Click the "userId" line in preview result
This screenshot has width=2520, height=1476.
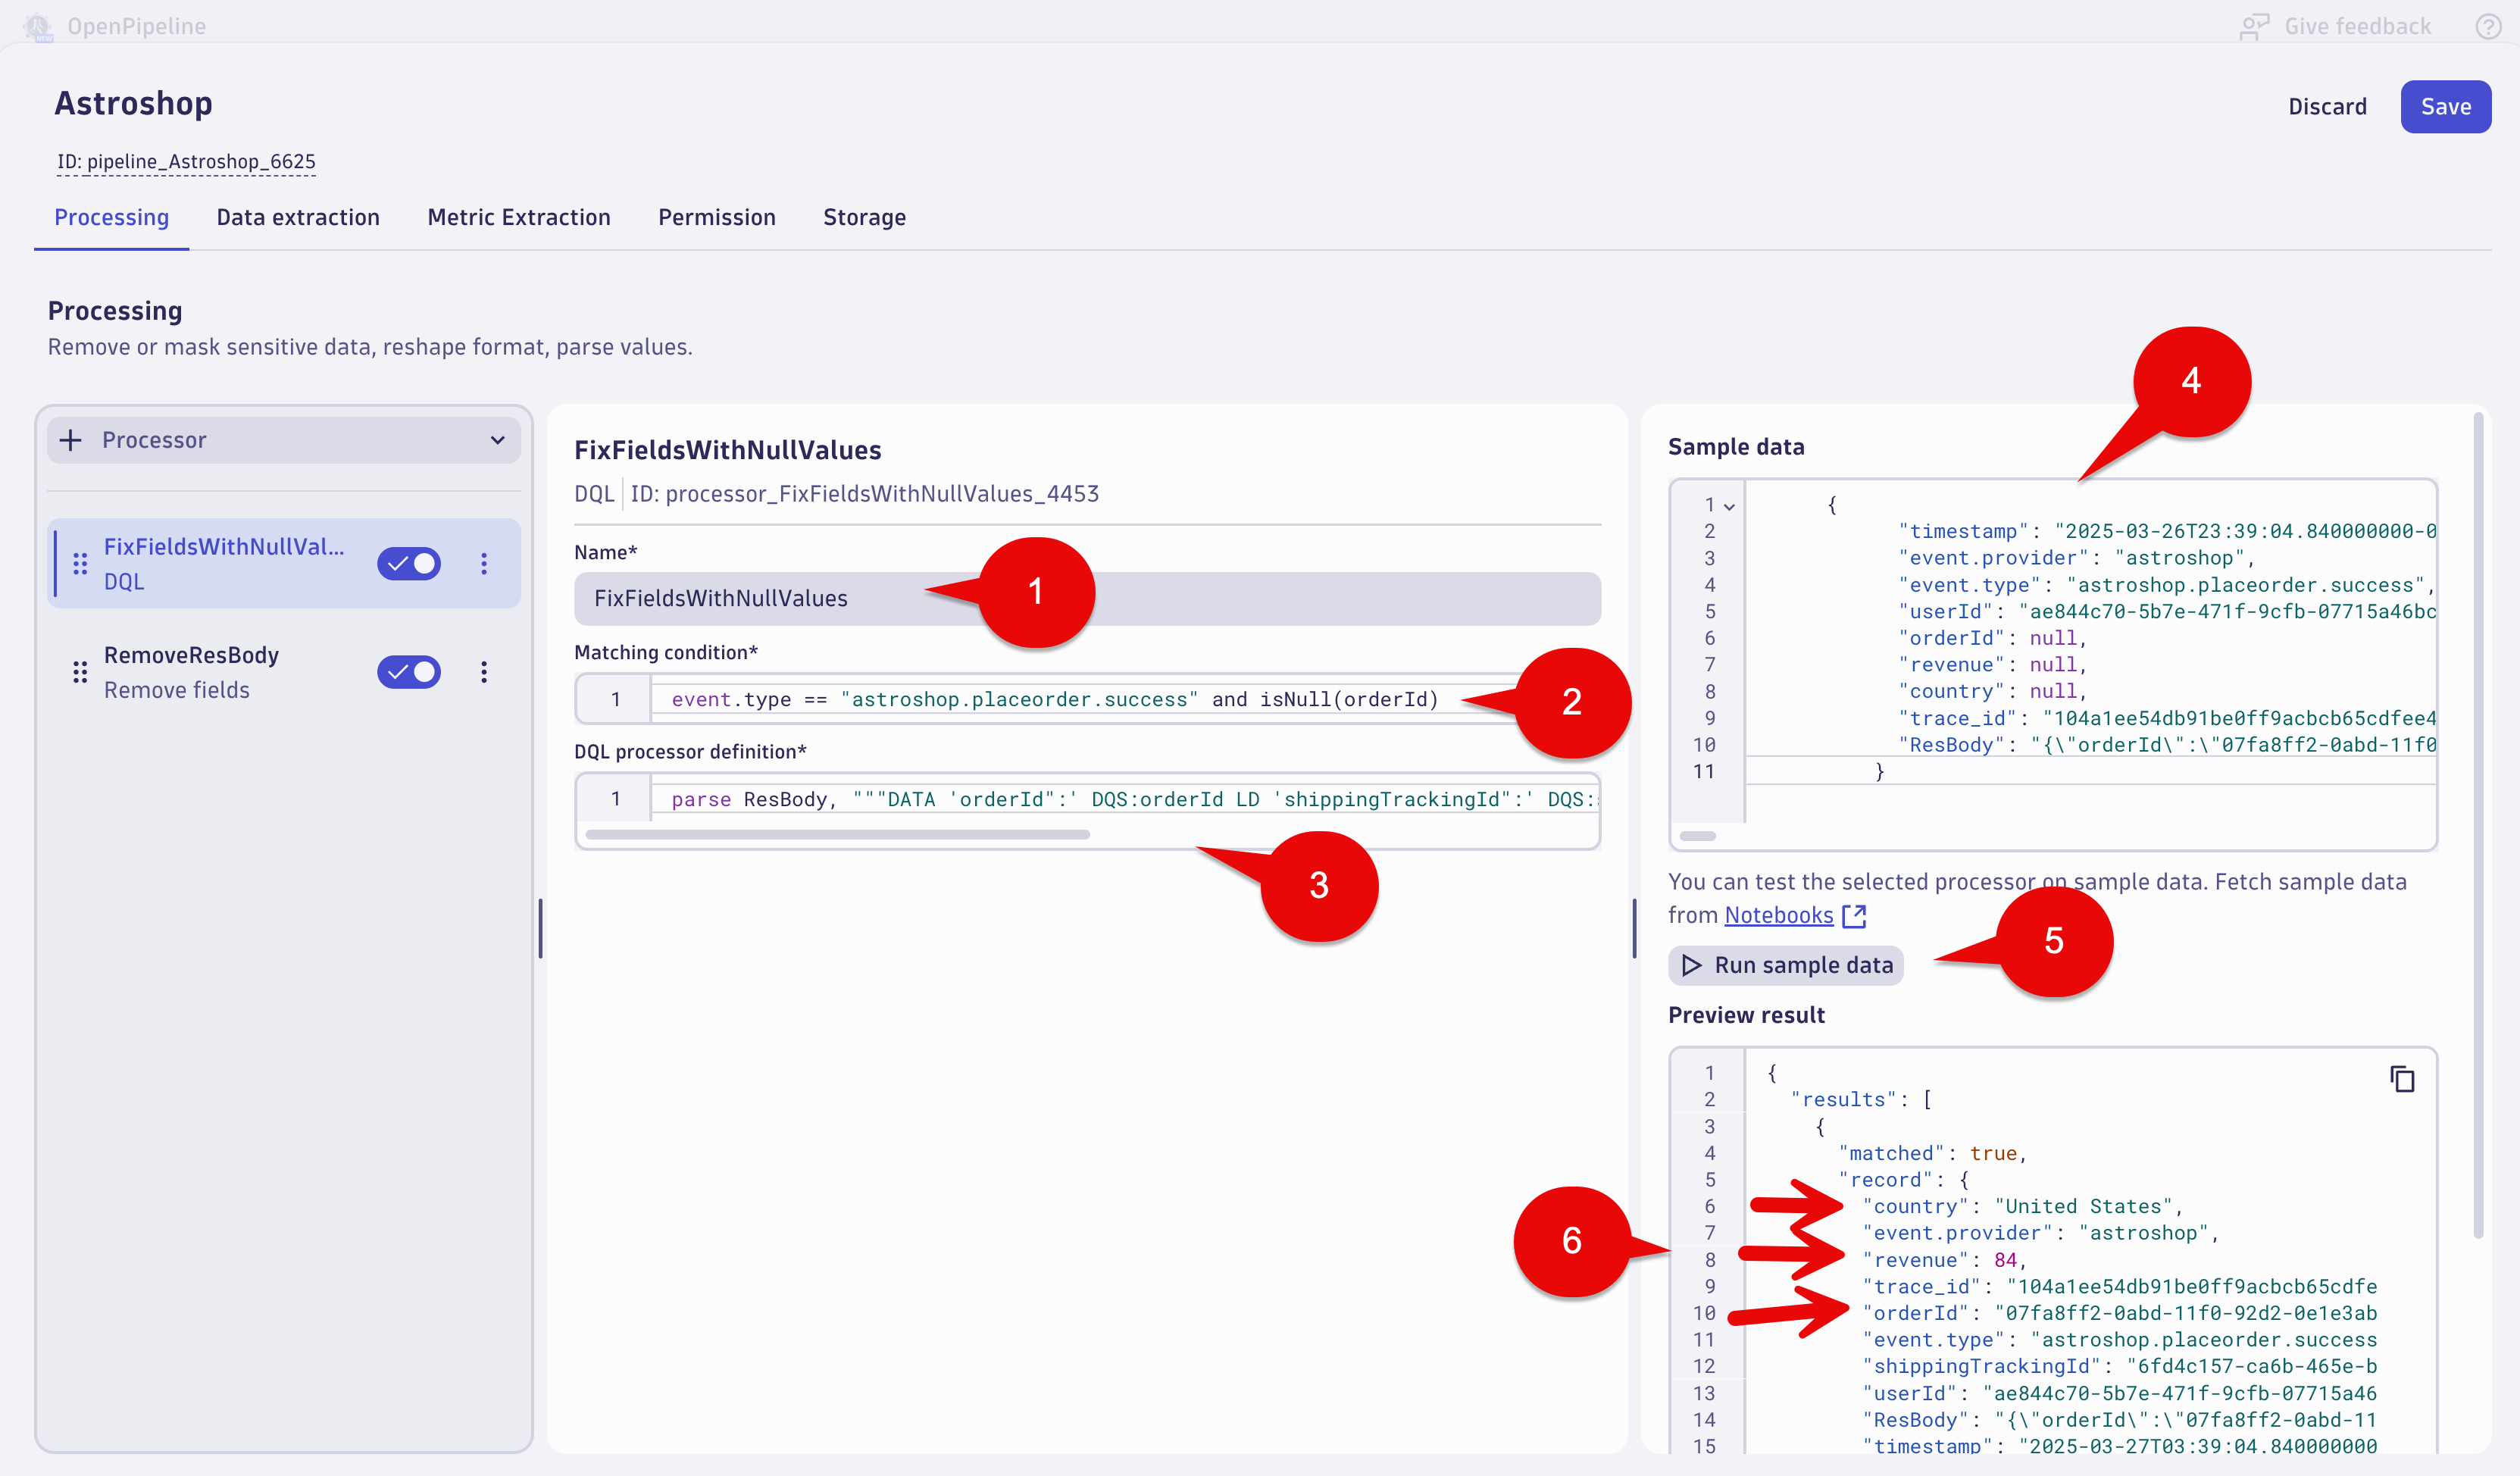pyautogui.click(x=2120, y=1393)
